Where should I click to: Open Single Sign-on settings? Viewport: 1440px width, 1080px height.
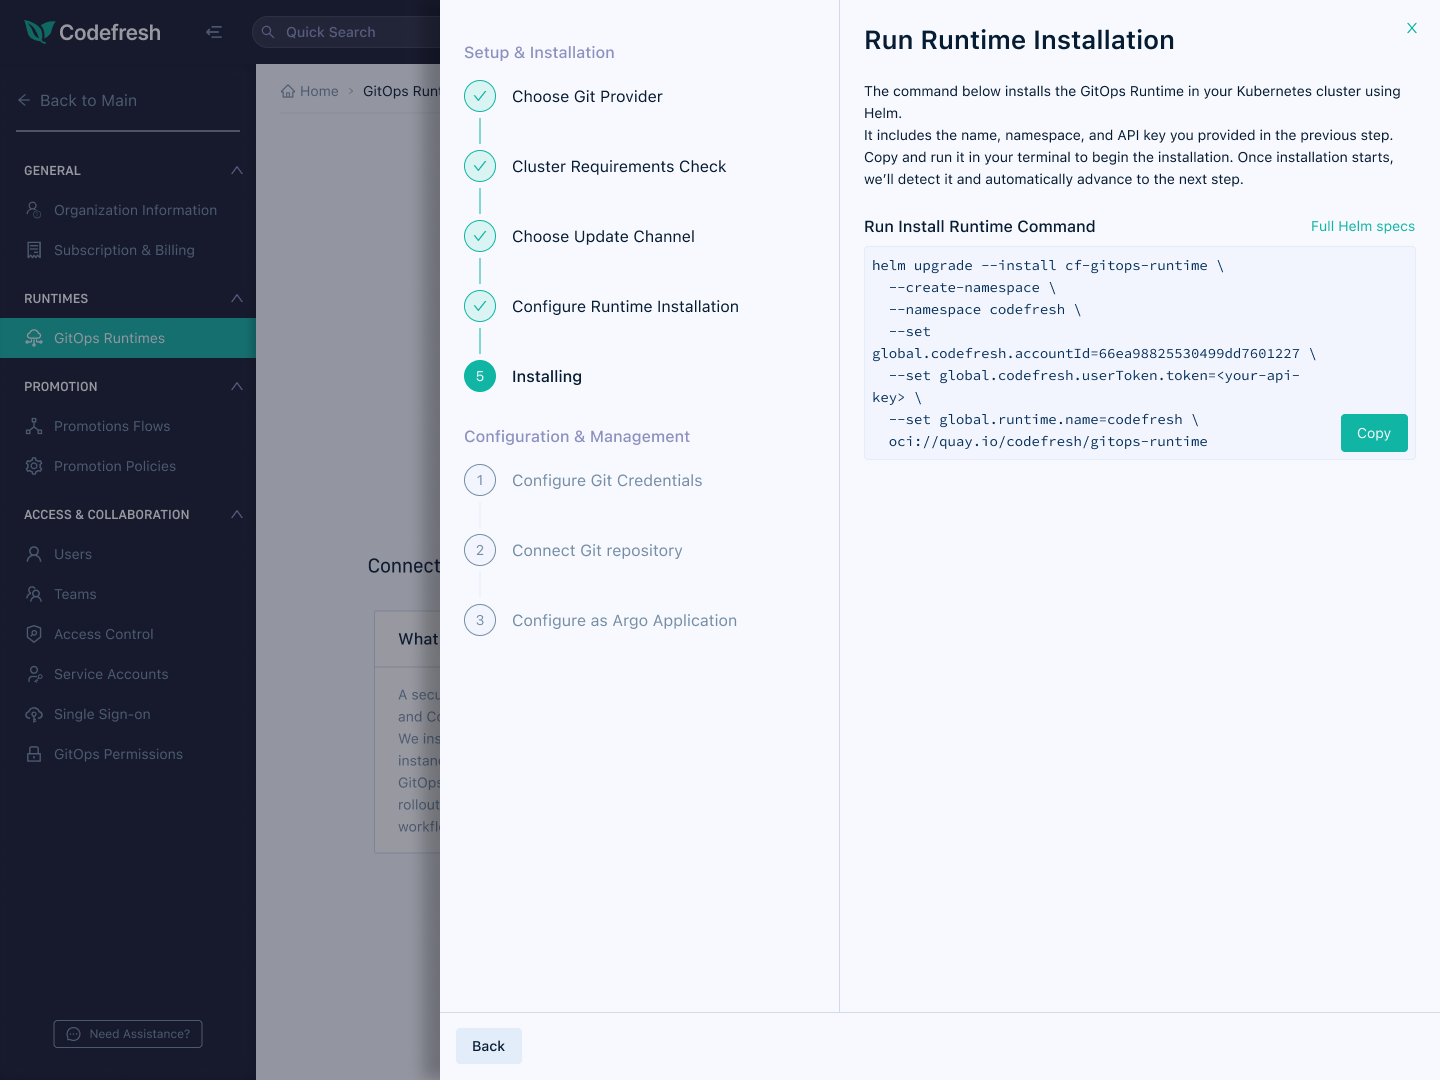pyautogui.click(x=128, y=714)
